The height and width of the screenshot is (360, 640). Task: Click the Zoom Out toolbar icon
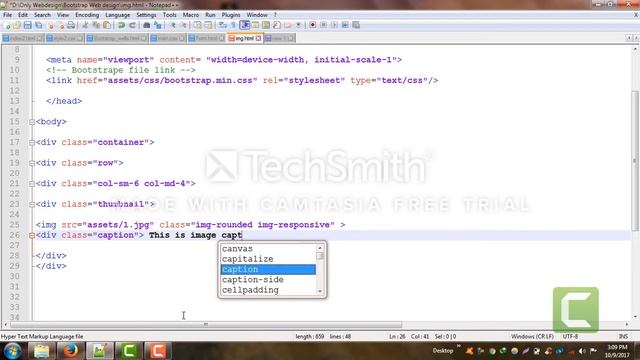[184, 25]
